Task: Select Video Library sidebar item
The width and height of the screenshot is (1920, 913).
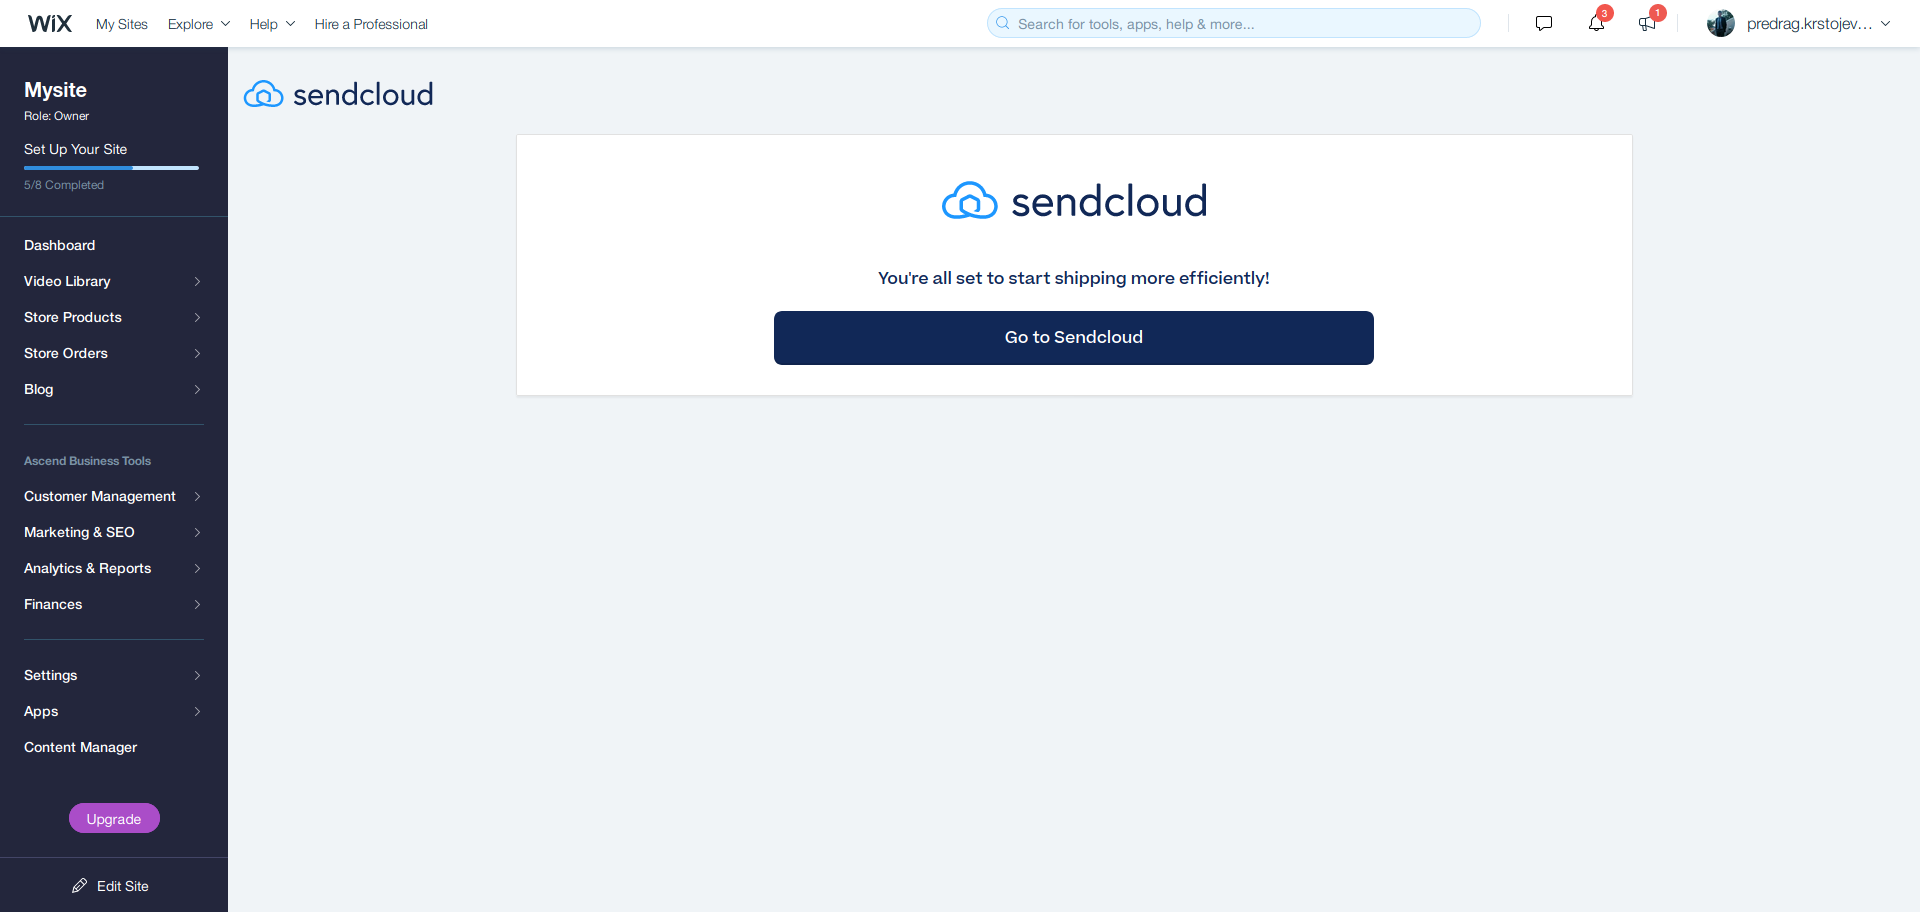Action: point(114,281)
